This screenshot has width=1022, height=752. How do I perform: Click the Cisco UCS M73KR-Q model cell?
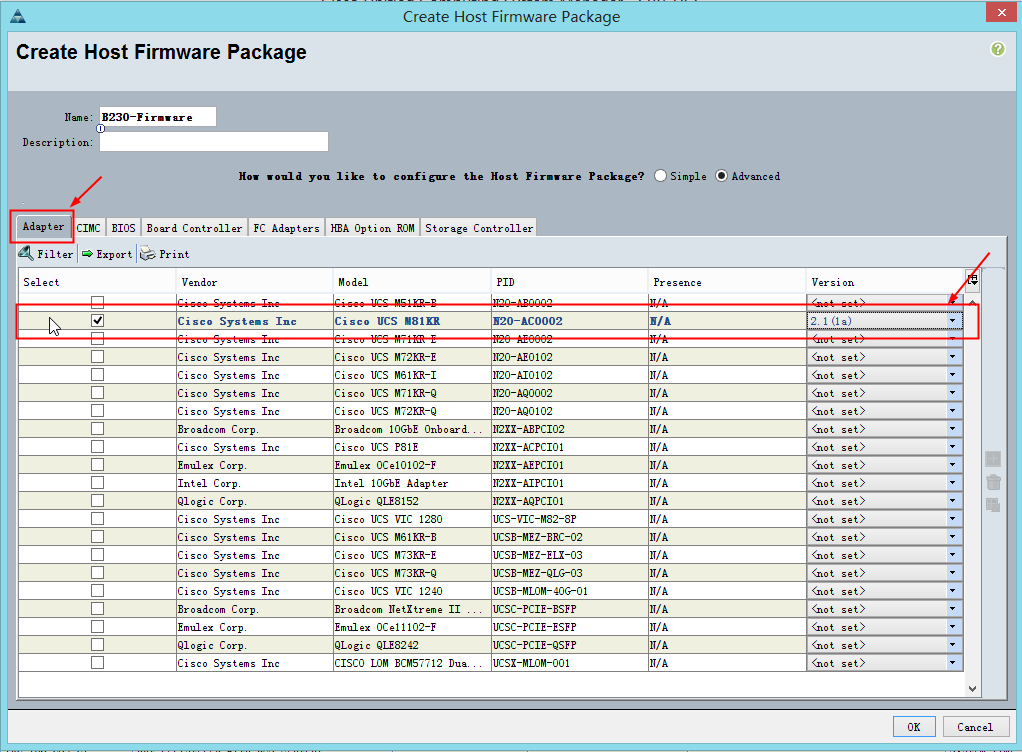pos(411,573)
